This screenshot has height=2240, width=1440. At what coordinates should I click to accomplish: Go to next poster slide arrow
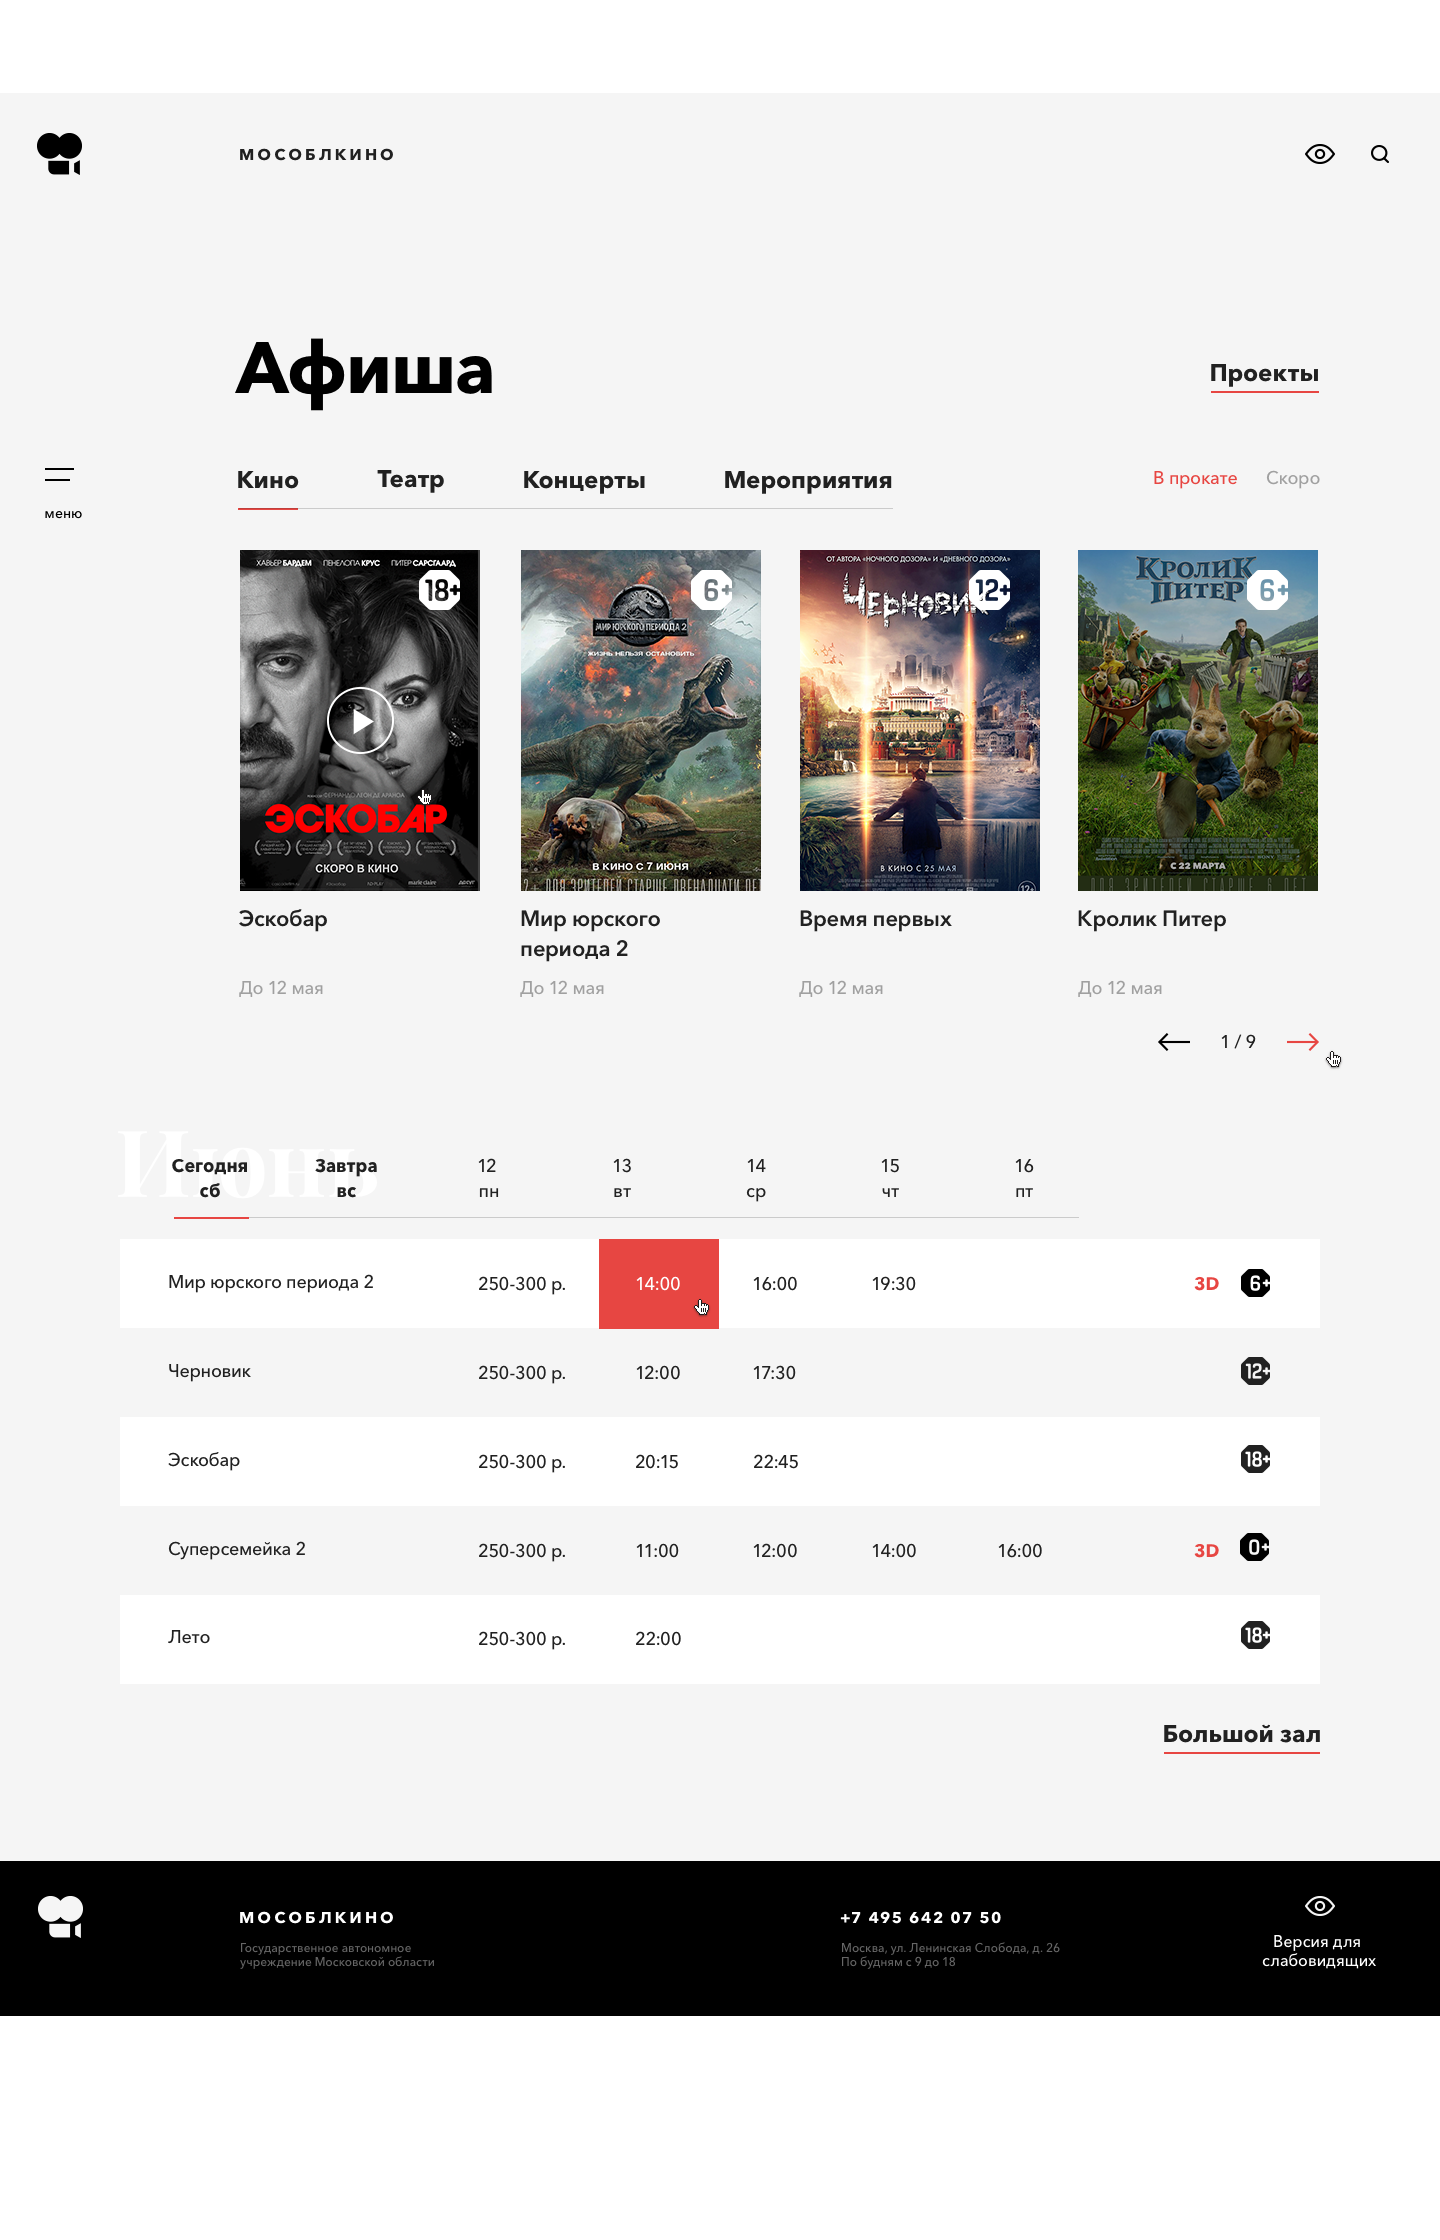1303,1042
